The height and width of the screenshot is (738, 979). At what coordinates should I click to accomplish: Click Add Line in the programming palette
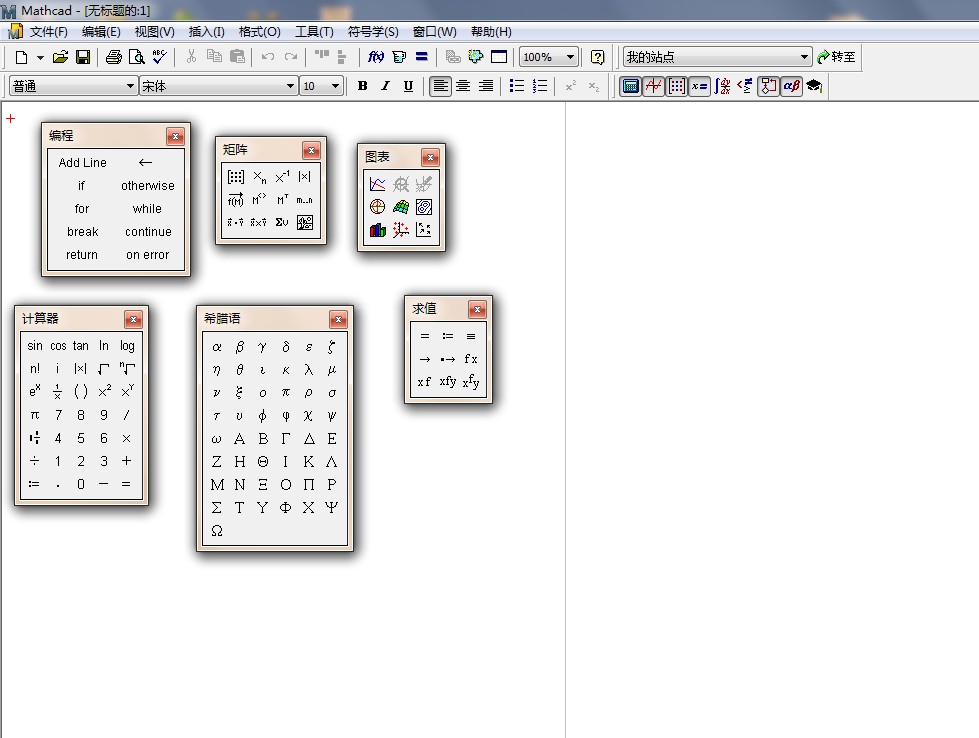click(x=82, y=163)
